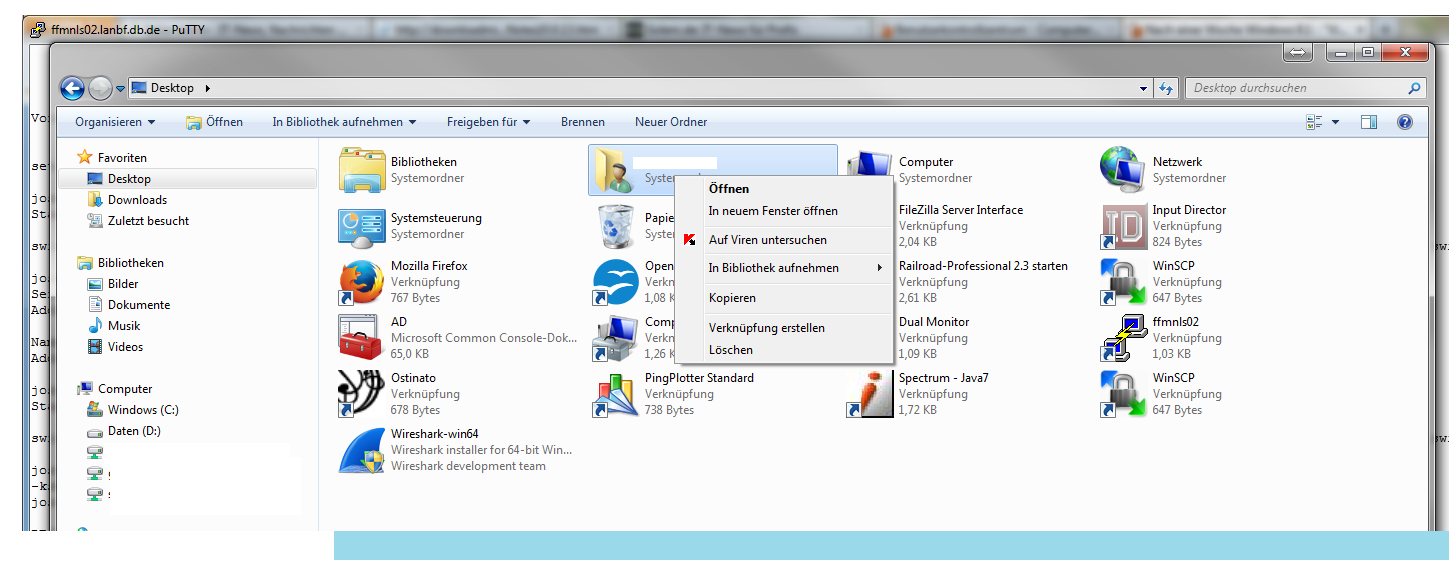Select the Ostinato shortcut icon

362,394
